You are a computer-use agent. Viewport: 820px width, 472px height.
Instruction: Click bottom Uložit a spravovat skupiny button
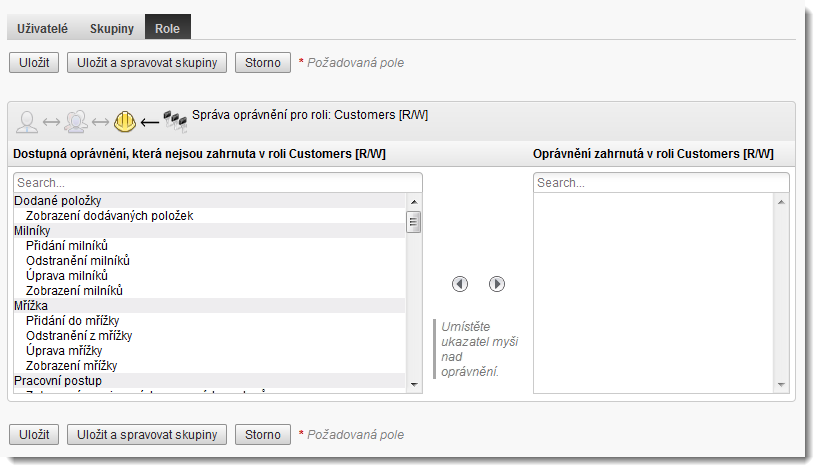(x=147, y=434)
